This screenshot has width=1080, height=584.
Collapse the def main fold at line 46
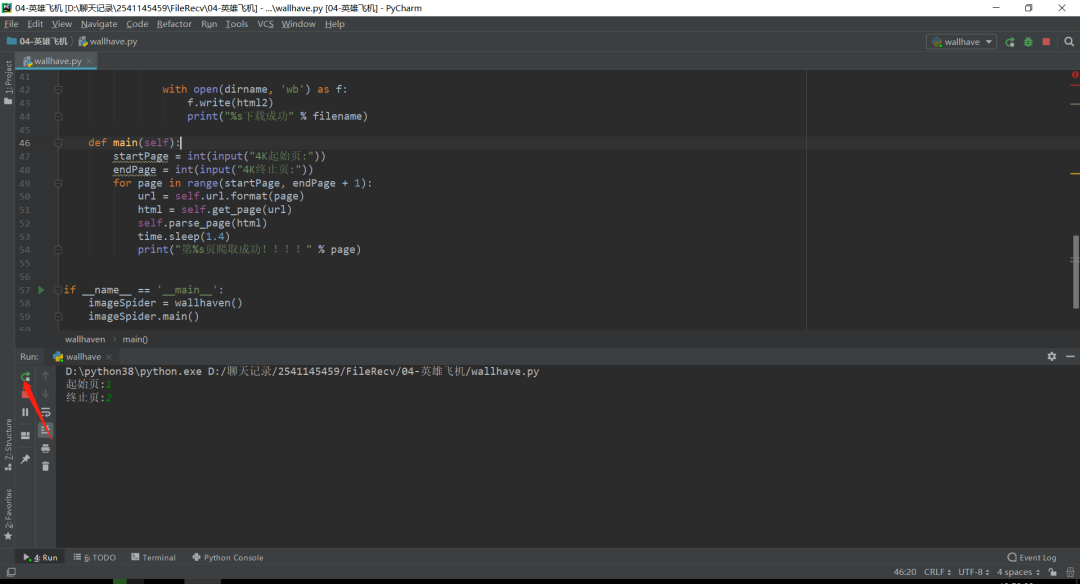pos(59,143)
